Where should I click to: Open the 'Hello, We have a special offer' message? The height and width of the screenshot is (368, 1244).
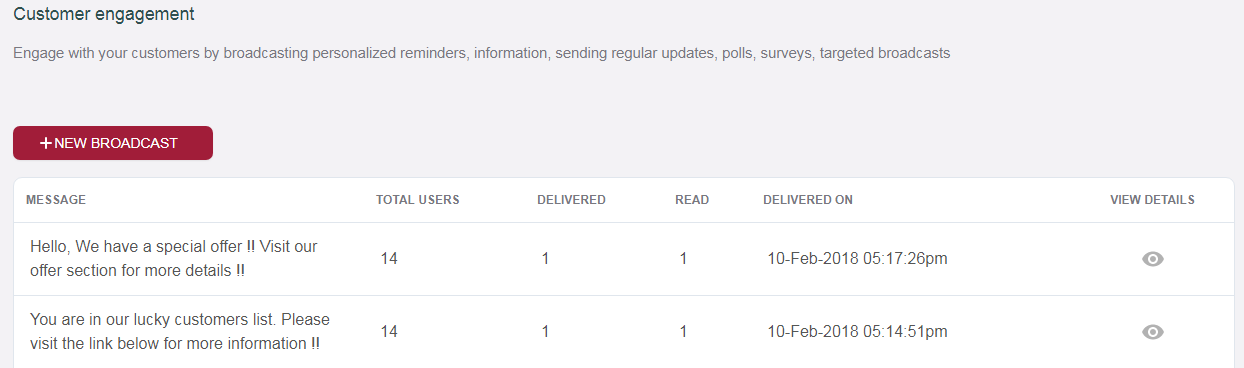174,258
